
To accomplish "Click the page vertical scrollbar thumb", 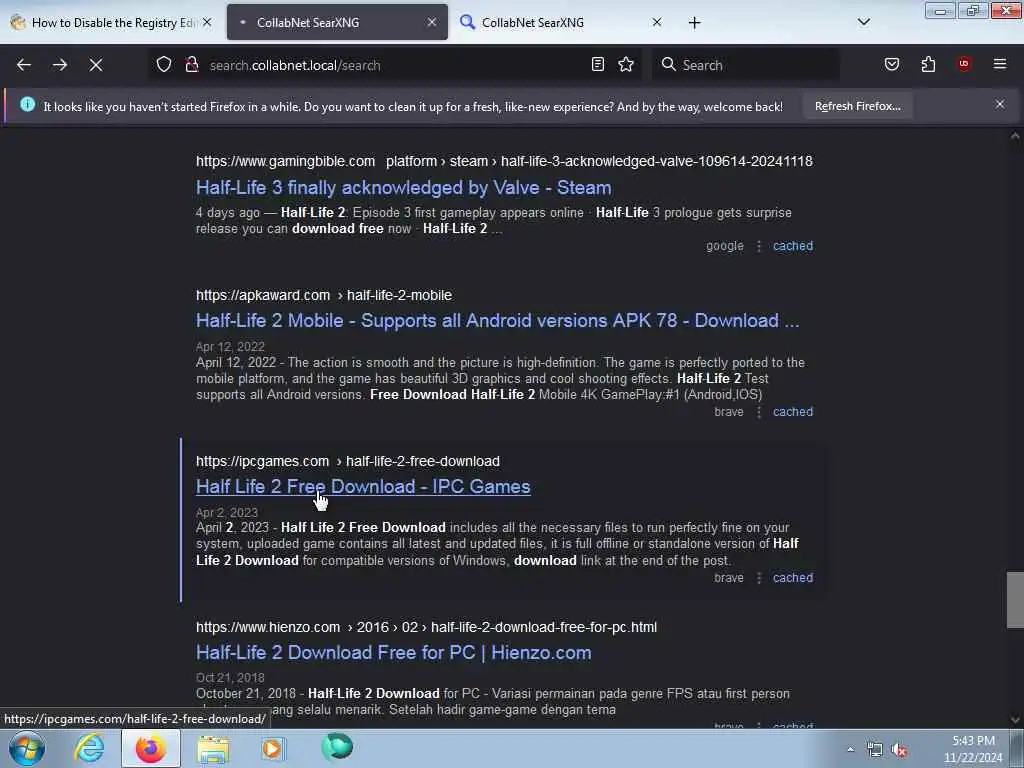I will click(1015, 600).
